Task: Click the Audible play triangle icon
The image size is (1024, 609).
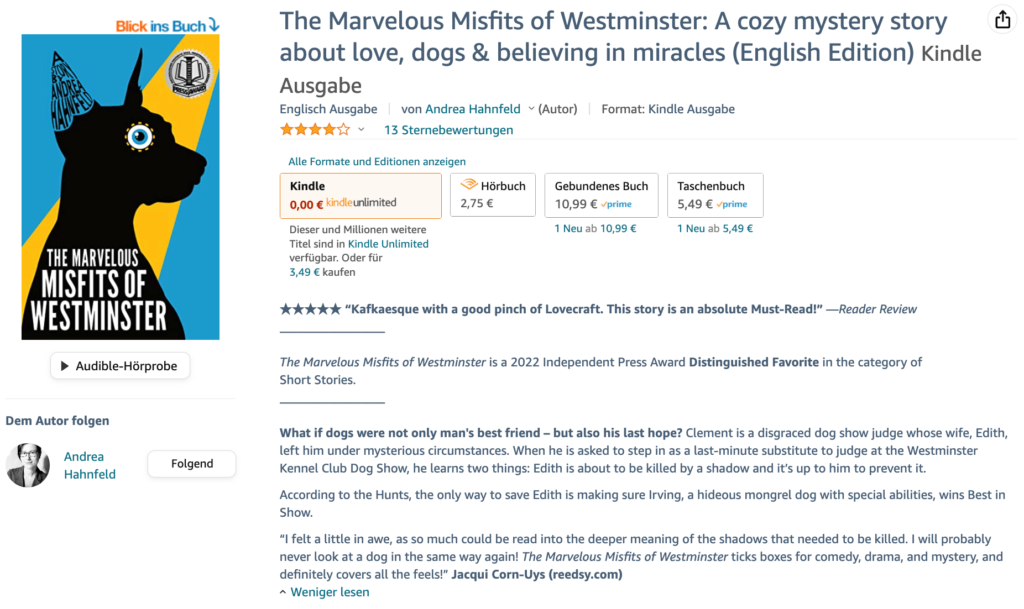Action: pyautogui.click(x=66, y=366)
